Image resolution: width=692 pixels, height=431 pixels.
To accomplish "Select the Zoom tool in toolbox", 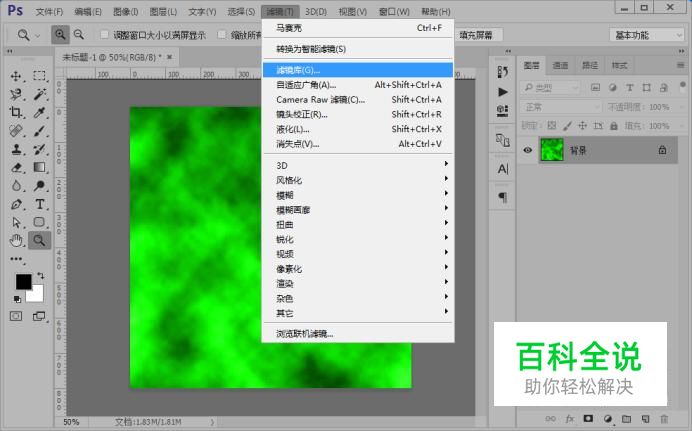I will (39, 240).
